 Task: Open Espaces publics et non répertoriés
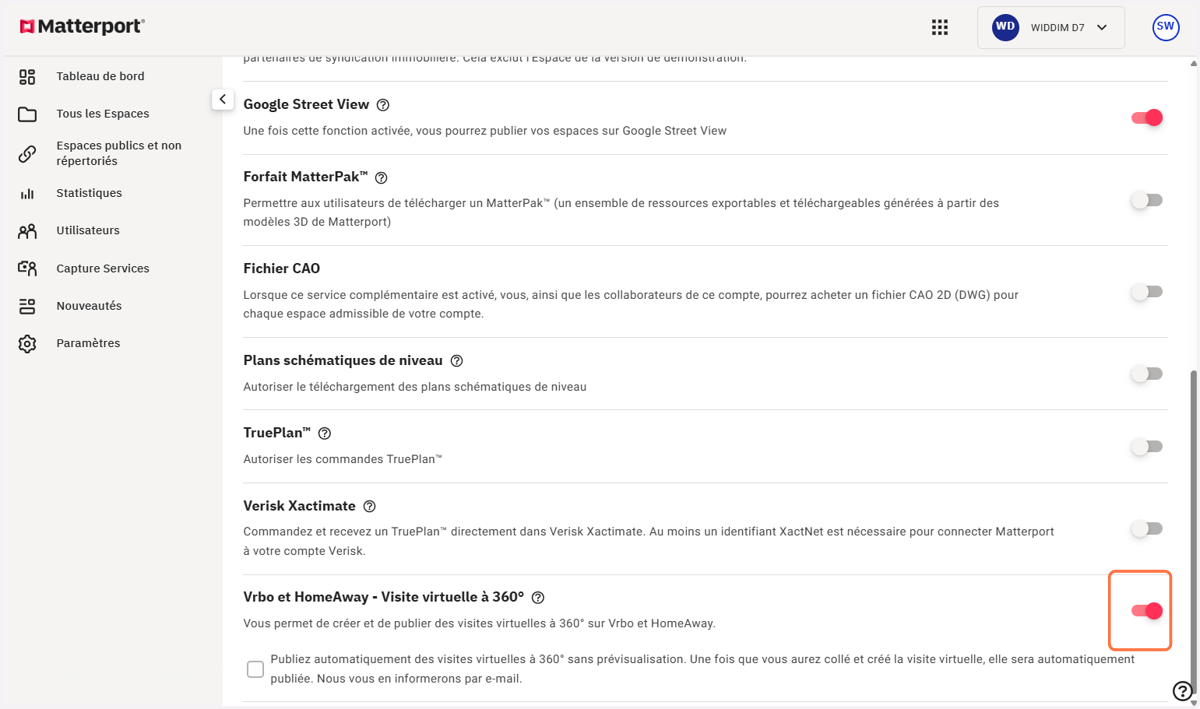(119, 153)
